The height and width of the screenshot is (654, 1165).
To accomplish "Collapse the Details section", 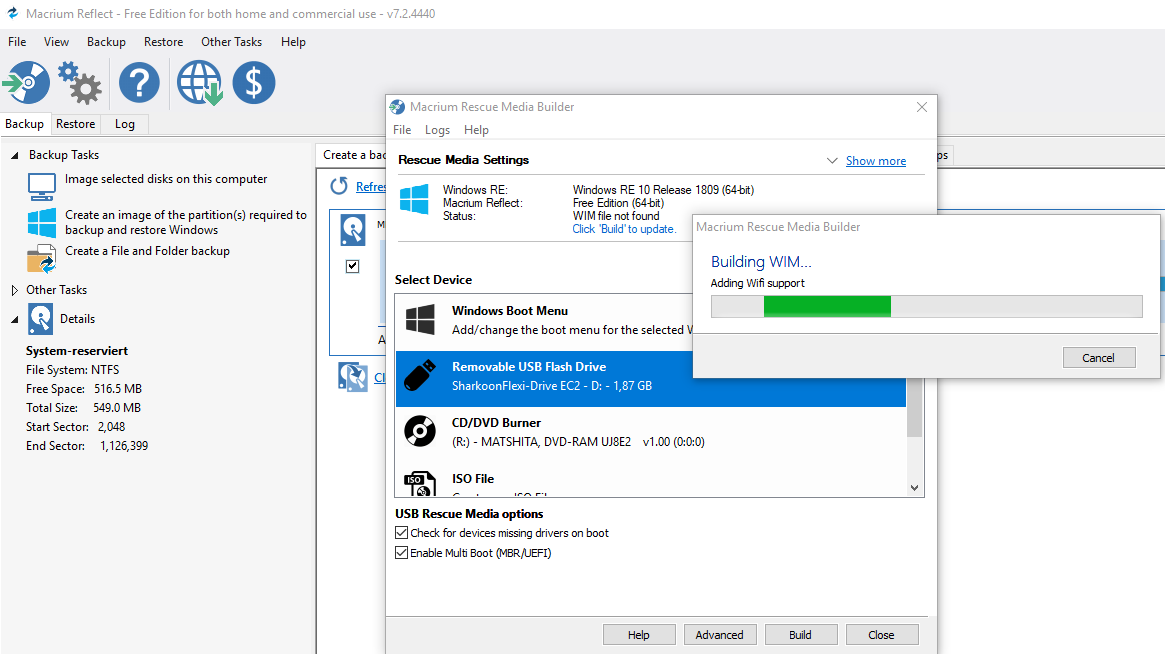I will point(14,320).
